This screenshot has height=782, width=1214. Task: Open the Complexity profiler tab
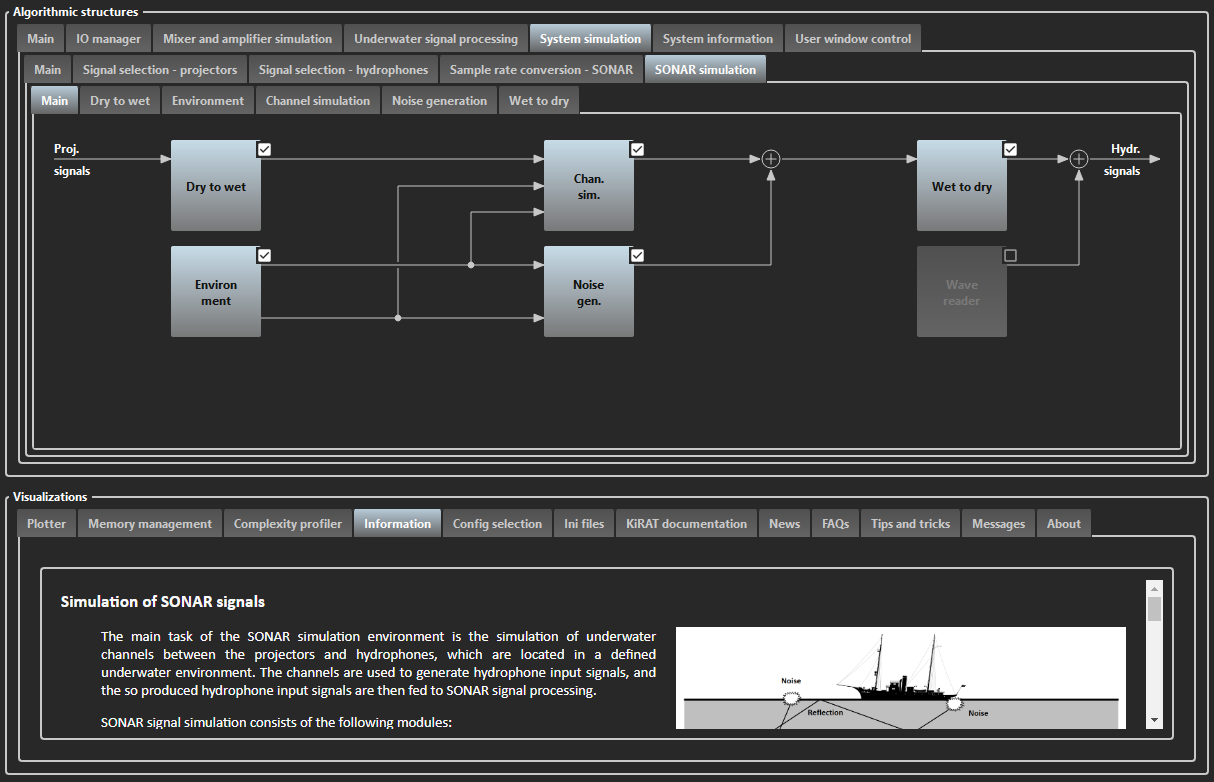[x=288, y=524]
